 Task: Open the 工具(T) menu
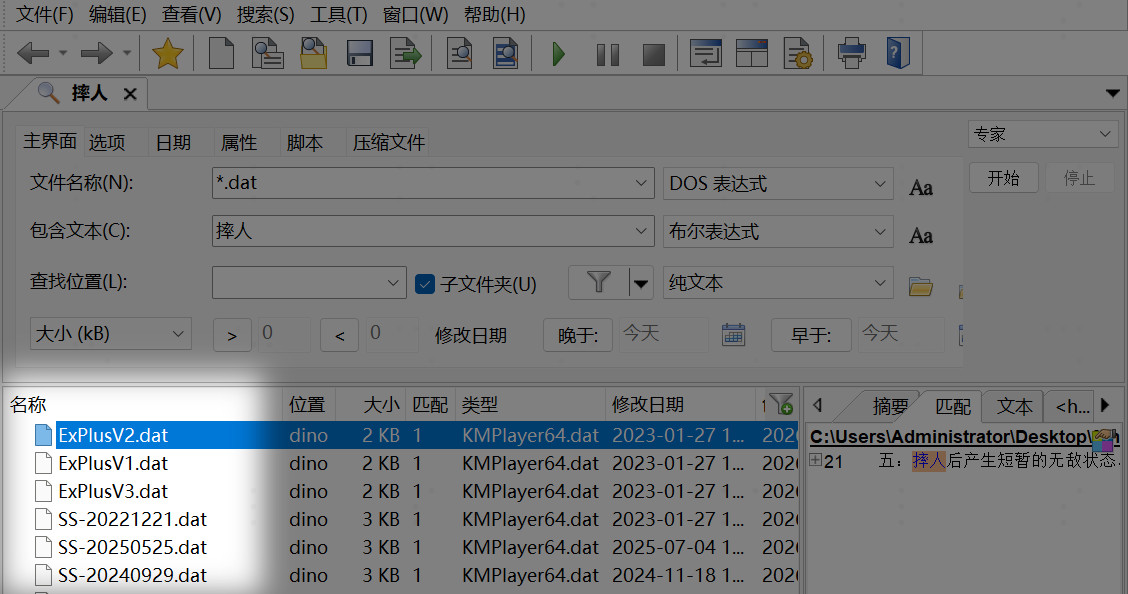click(338, 15)
